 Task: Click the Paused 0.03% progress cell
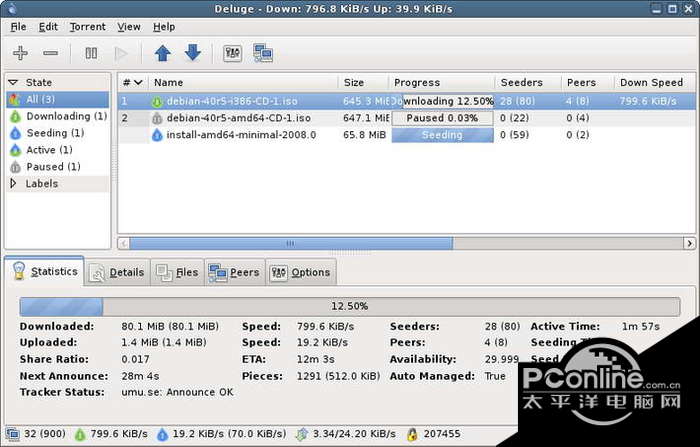click(442, 118)
